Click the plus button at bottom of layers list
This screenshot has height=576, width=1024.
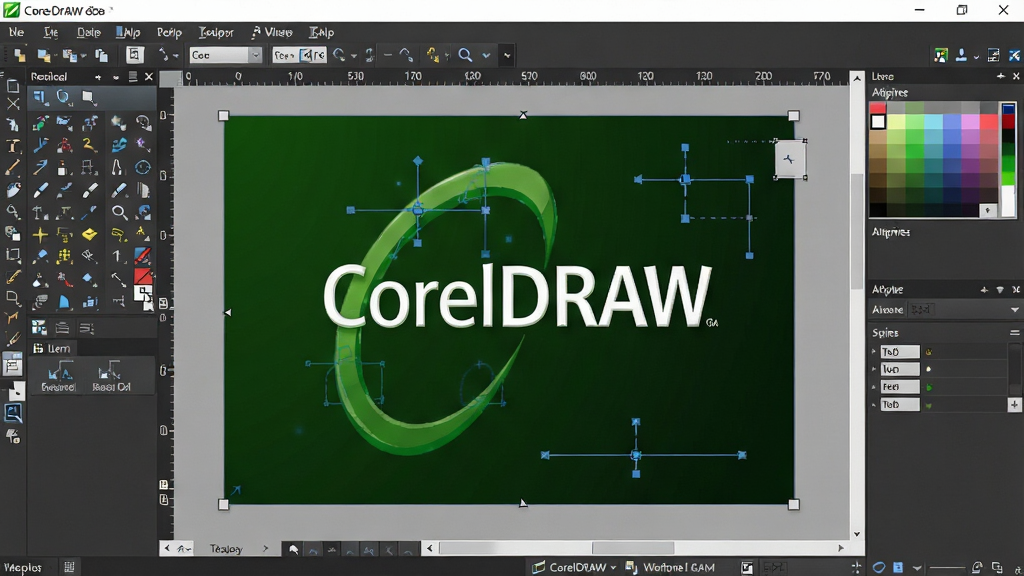(x=1014, y=405)
